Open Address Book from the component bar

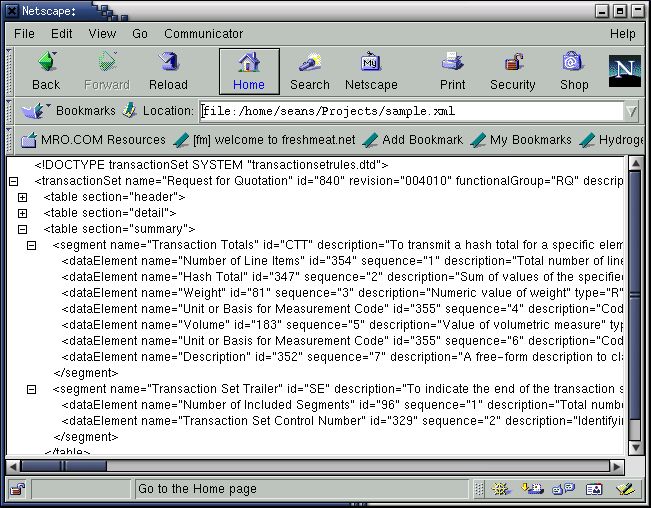coord(594,489)
